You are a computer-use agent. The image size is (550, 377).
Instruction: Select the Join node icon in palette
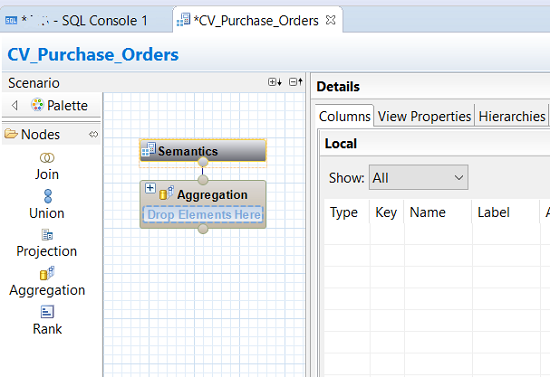(47, 158)
